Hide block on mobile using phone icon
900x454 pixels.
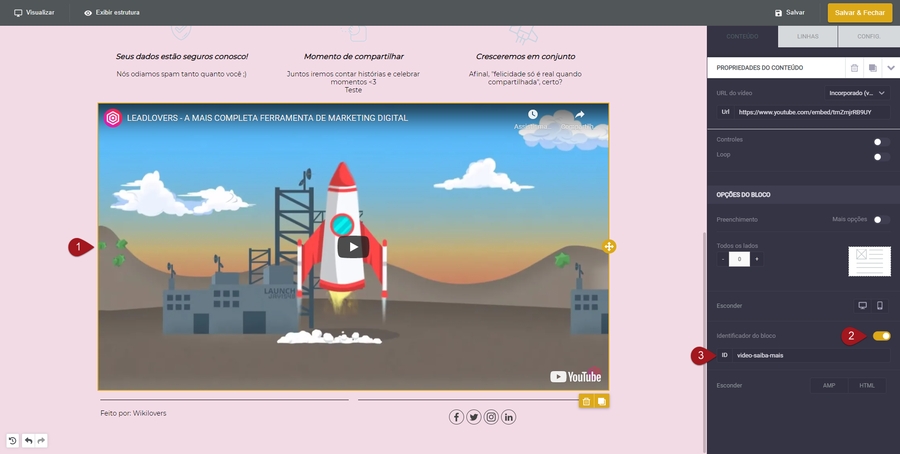click(x=880, y=305)
